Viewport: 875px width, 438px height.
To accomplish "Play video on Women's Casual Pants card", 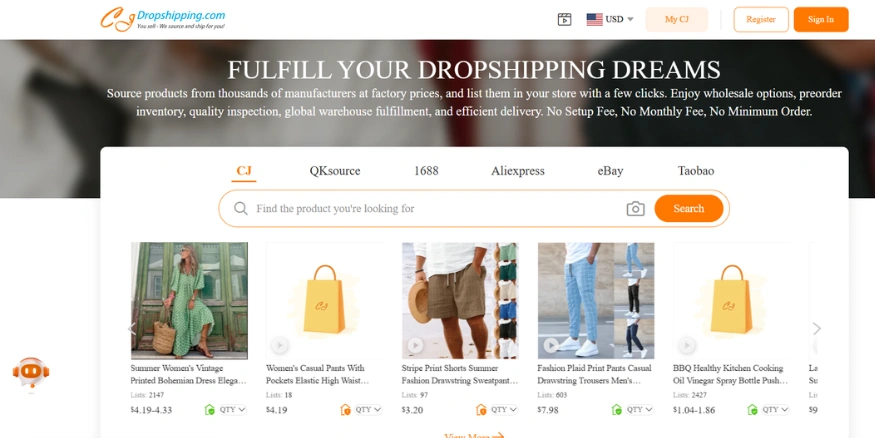I will coord(280,345).
